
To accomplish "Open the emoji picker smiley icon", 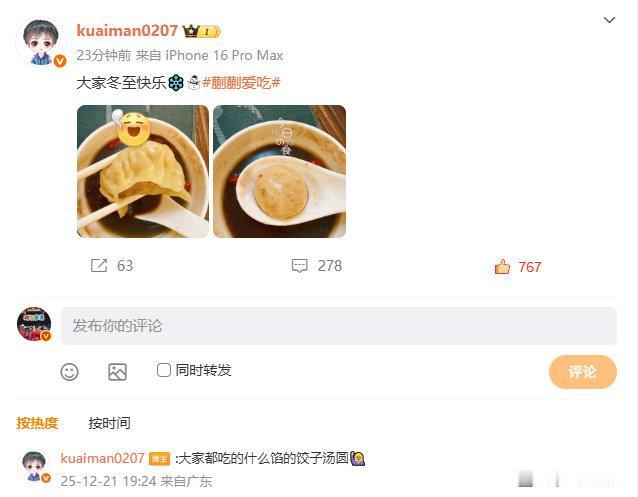I will click(70, 372).
